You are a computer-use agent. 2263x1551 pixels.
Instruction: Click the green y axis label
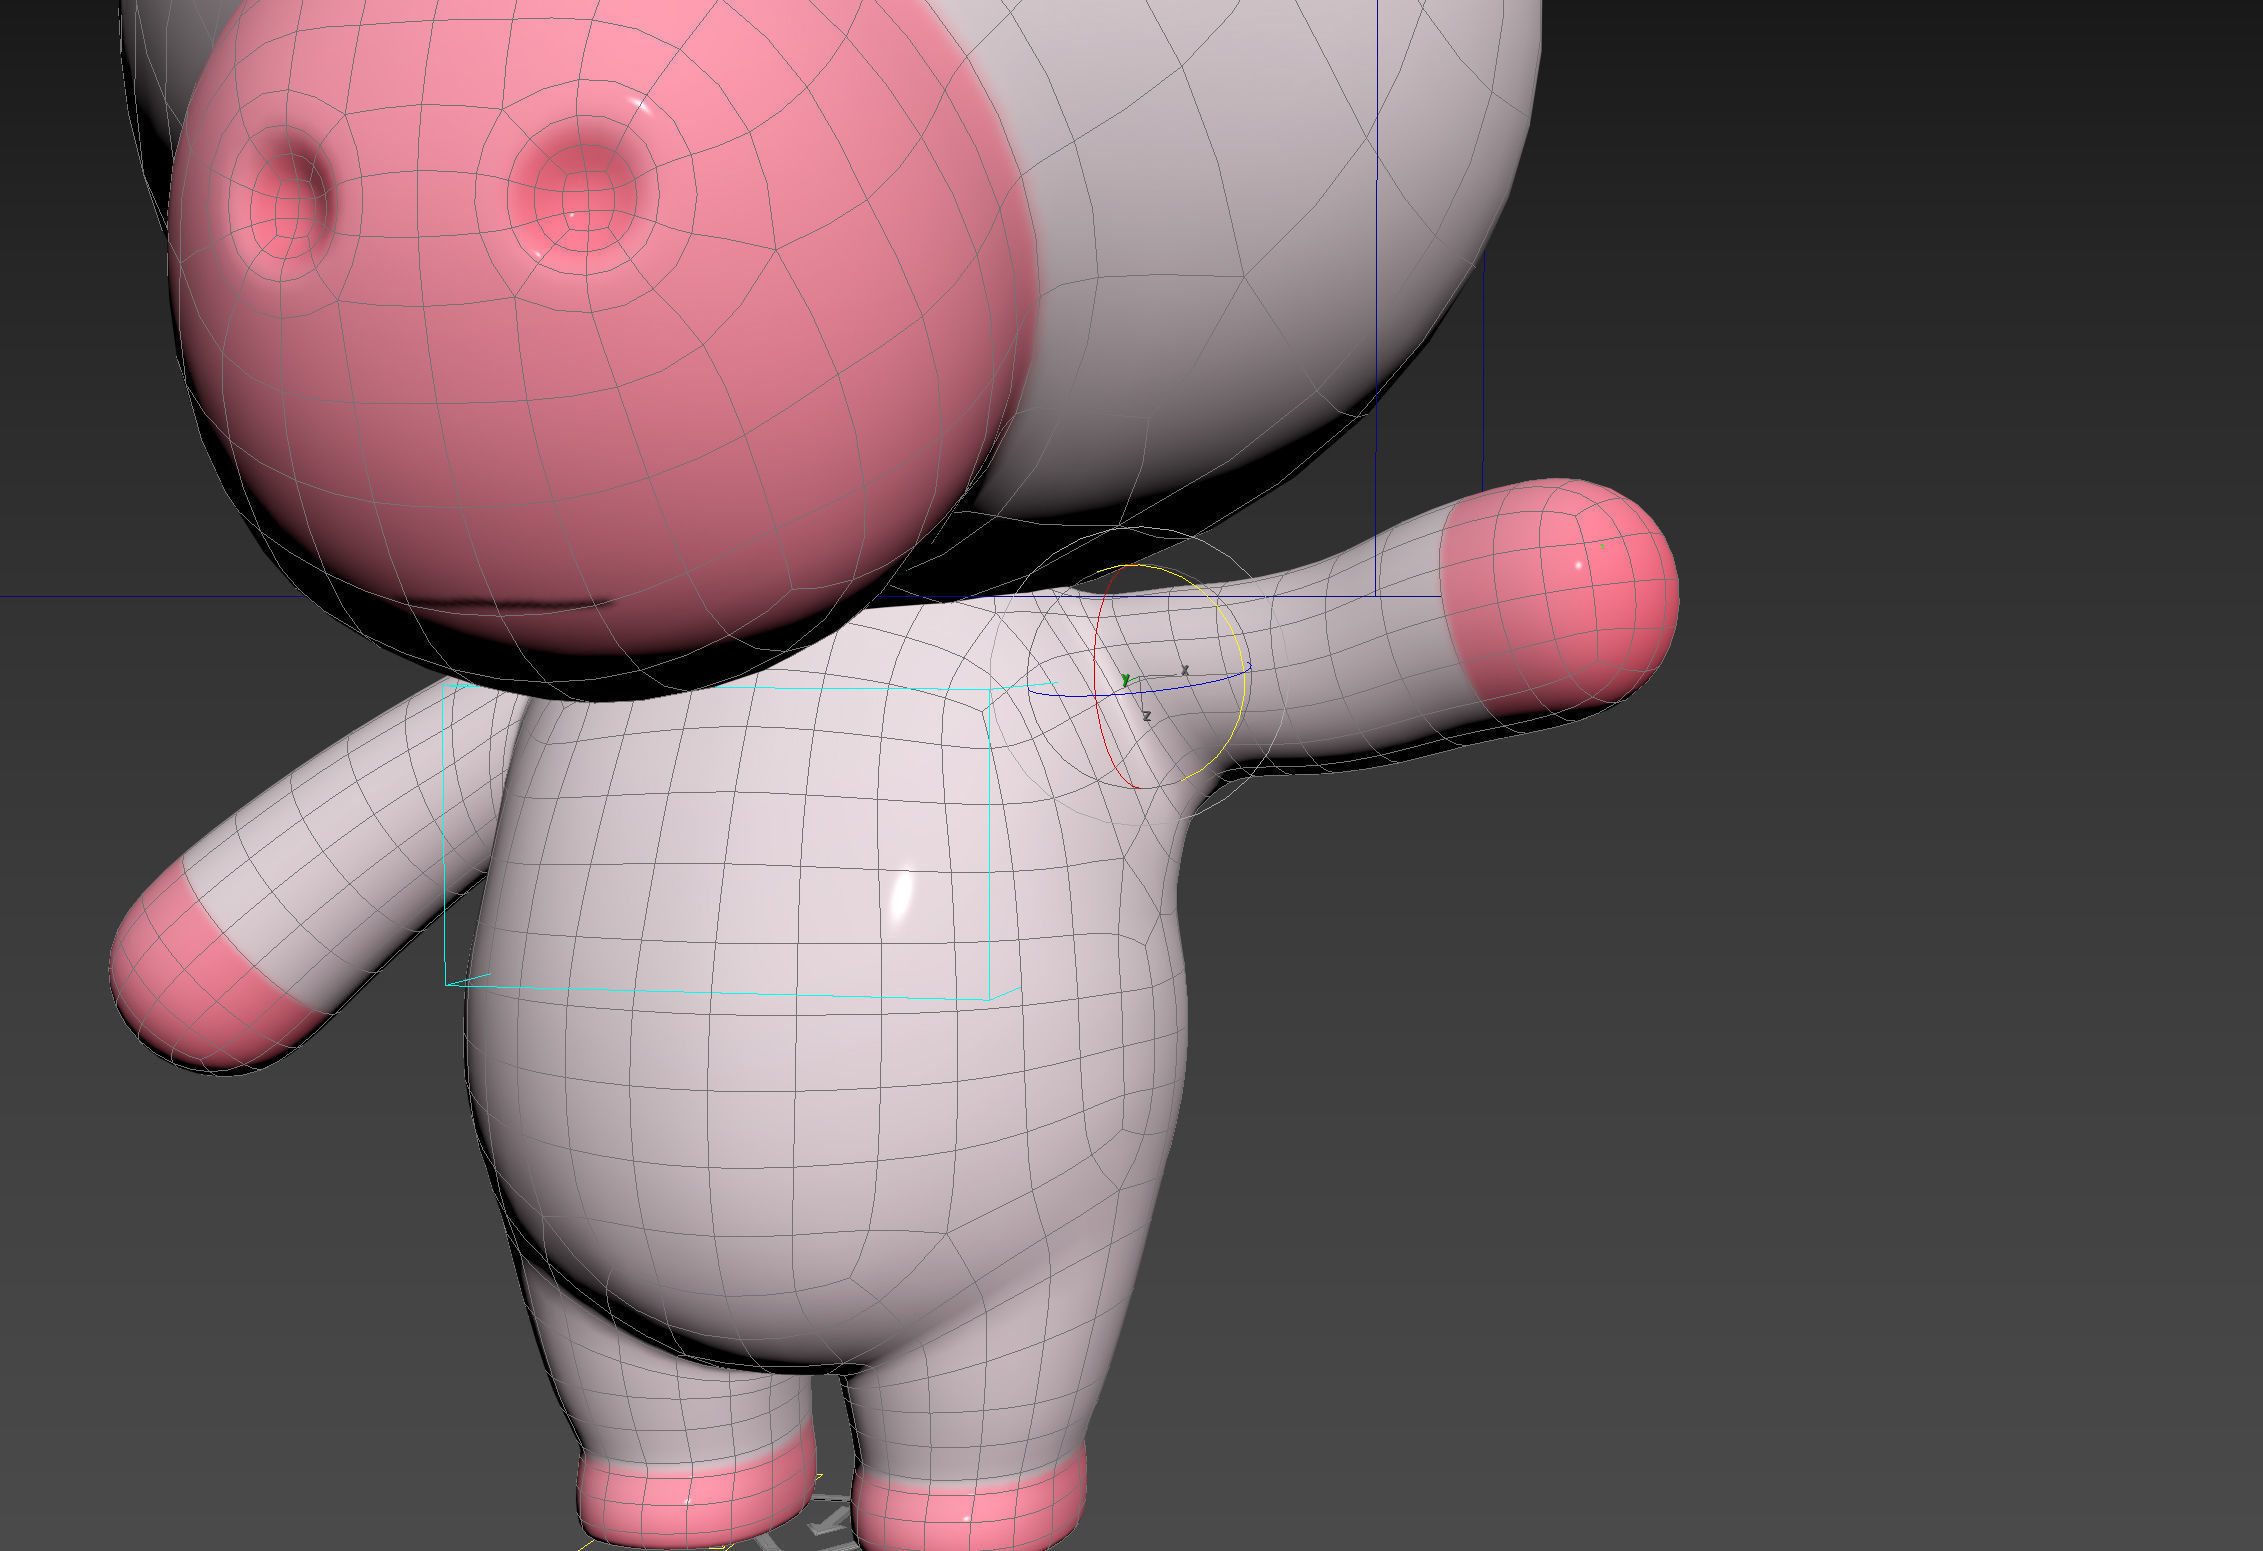point(1127,680)
